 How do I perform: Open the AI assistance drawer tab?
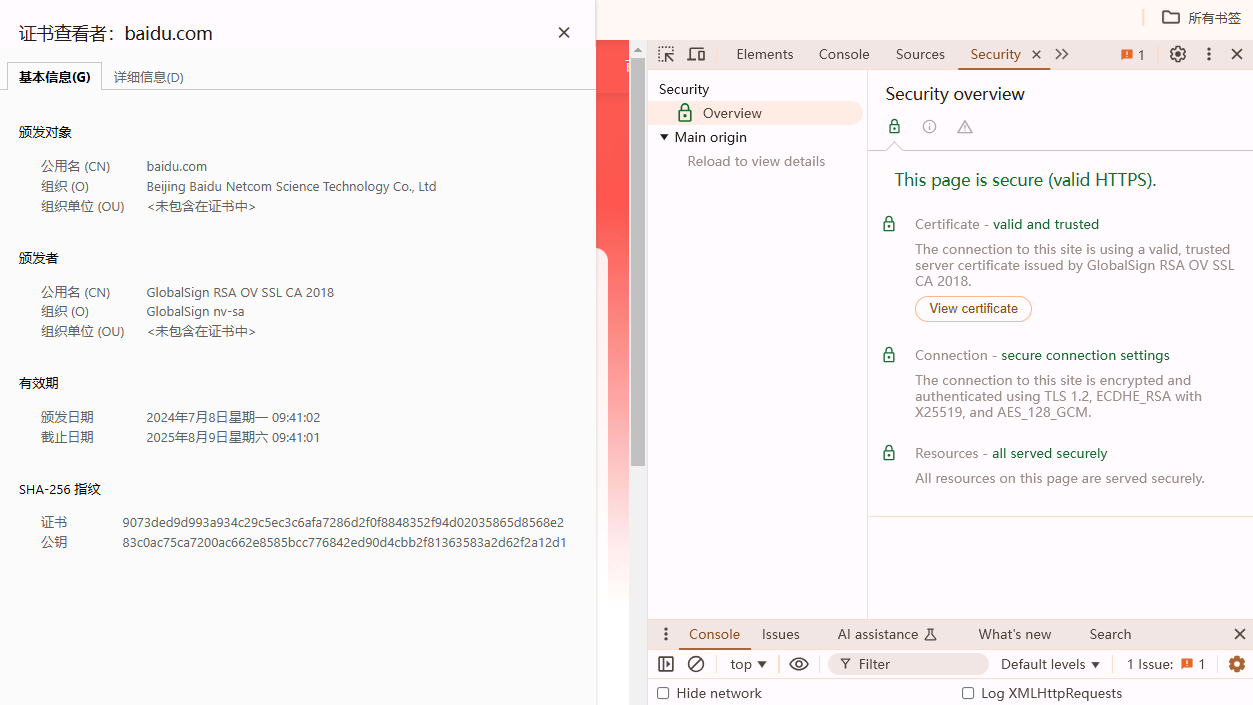[x=886, y=634]
